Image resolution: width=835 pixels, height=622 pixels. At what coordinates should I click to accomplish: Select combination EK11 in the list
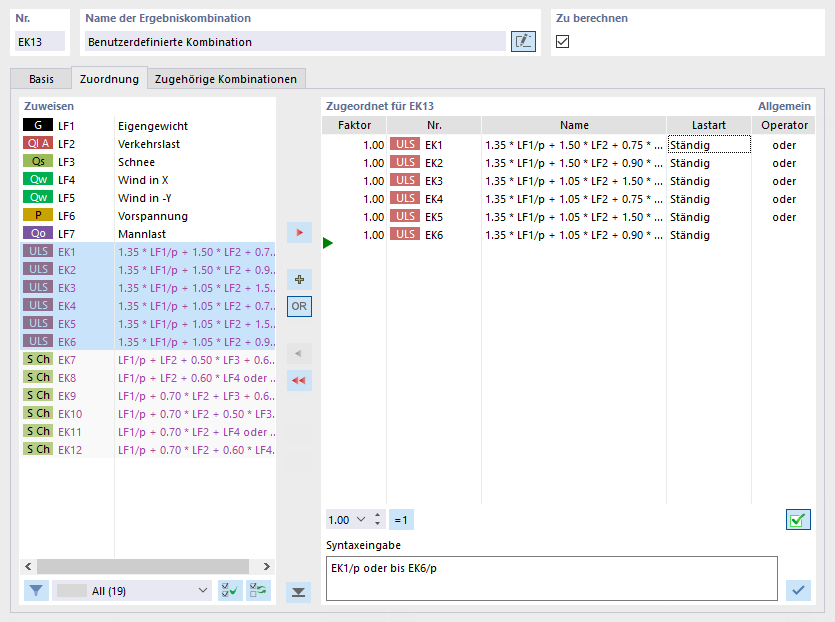point(148,432)
